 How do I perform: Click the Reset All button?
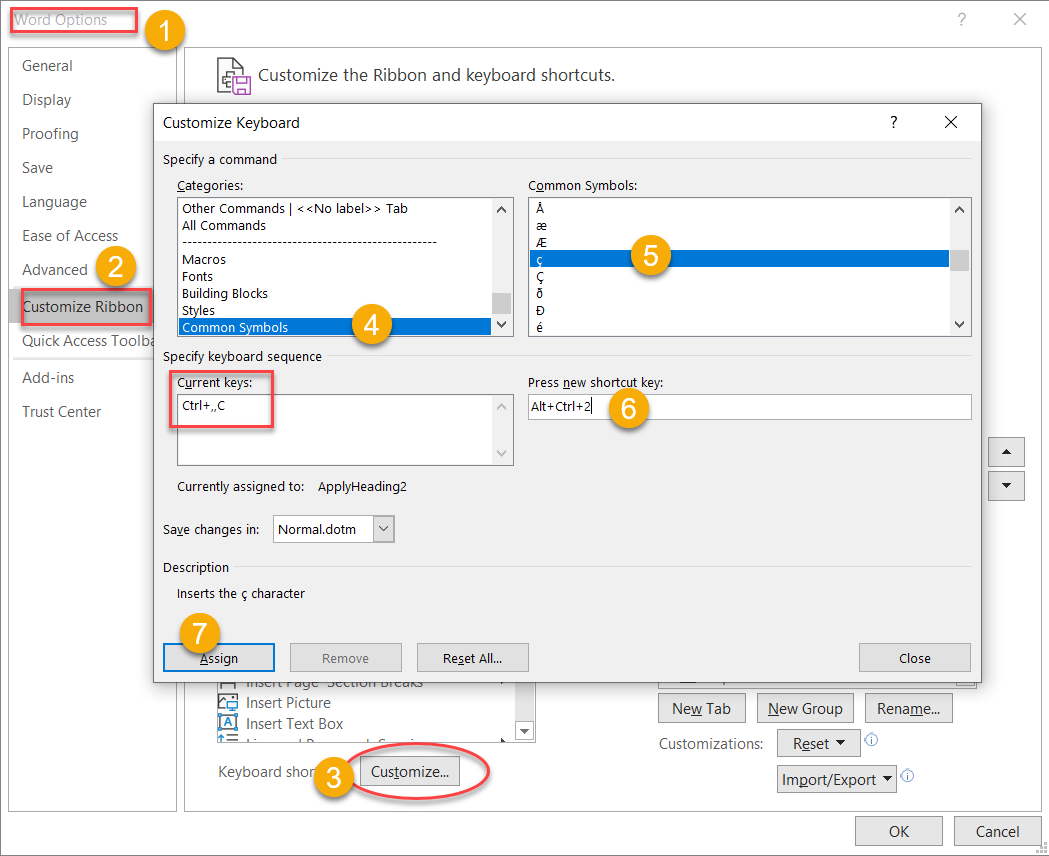[x=472, y=658]
